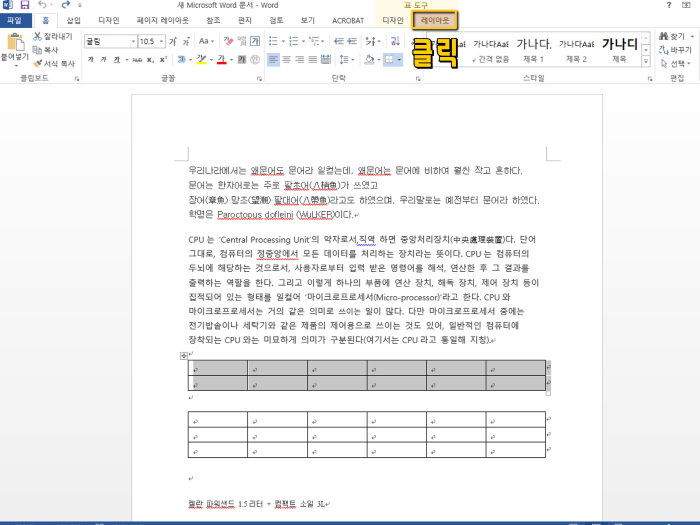The width and height of the screenshot is (700, 525).
Task: Apply the 제목 1 heading style
Action: pyautogui.click(x=533, y=50)
